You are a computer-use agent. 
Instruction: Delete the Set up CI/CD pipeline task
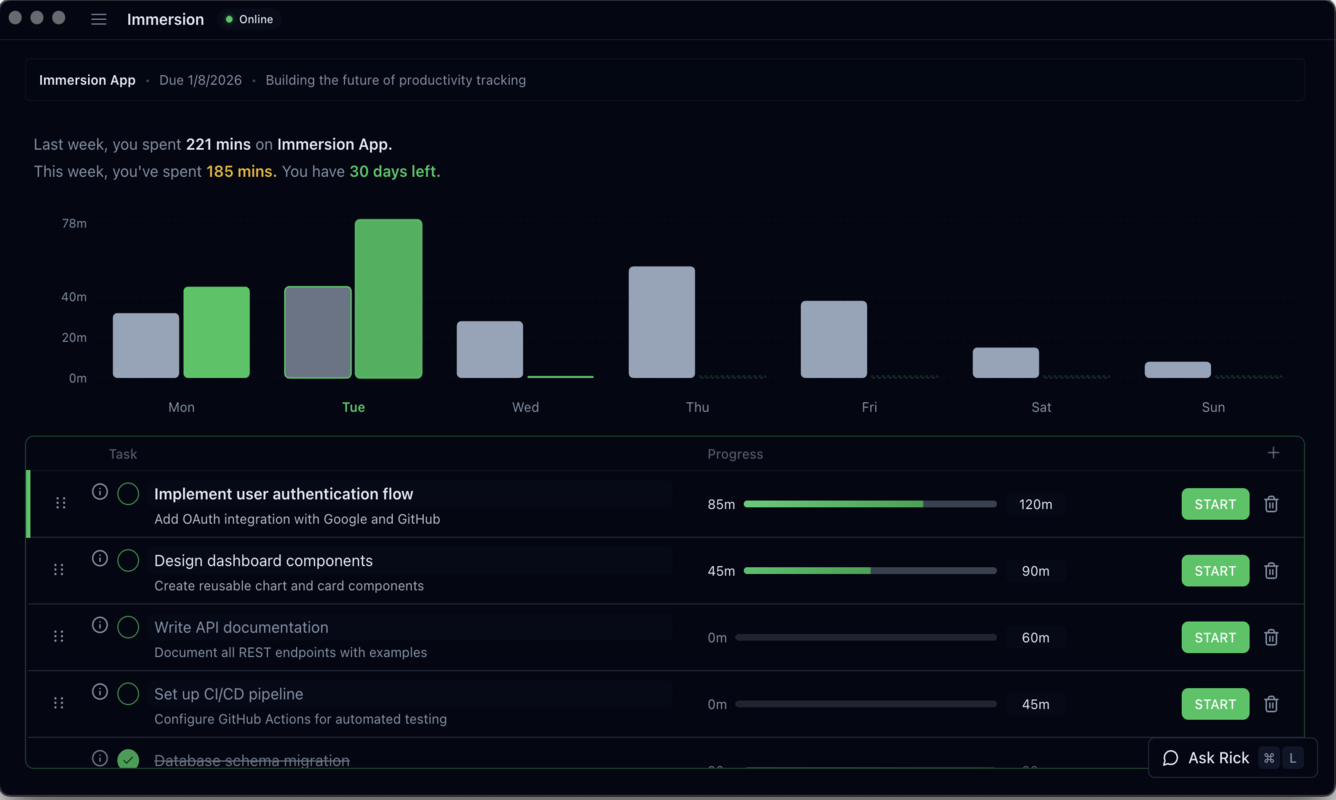coord(1271,704)
